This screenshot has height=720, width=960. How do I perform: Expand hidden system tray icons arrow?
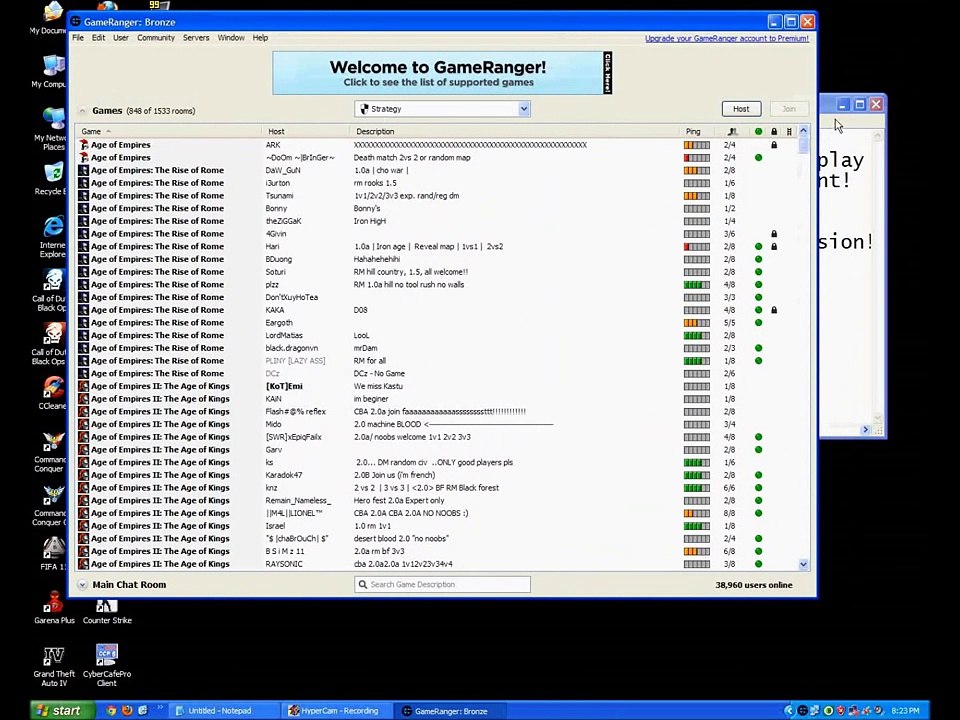click(x=789, y=711)
